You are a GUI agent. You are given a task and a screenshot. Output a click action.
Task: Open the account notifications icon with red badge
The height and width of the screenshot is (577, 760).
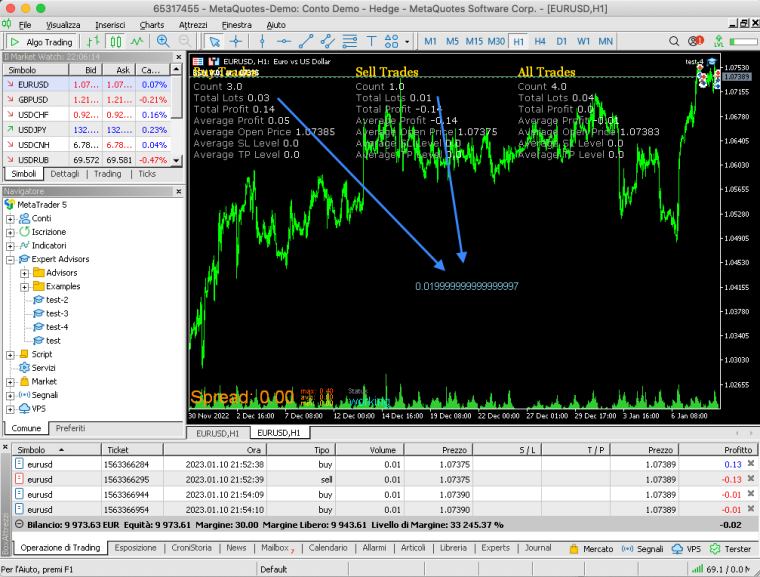point(696,41)
